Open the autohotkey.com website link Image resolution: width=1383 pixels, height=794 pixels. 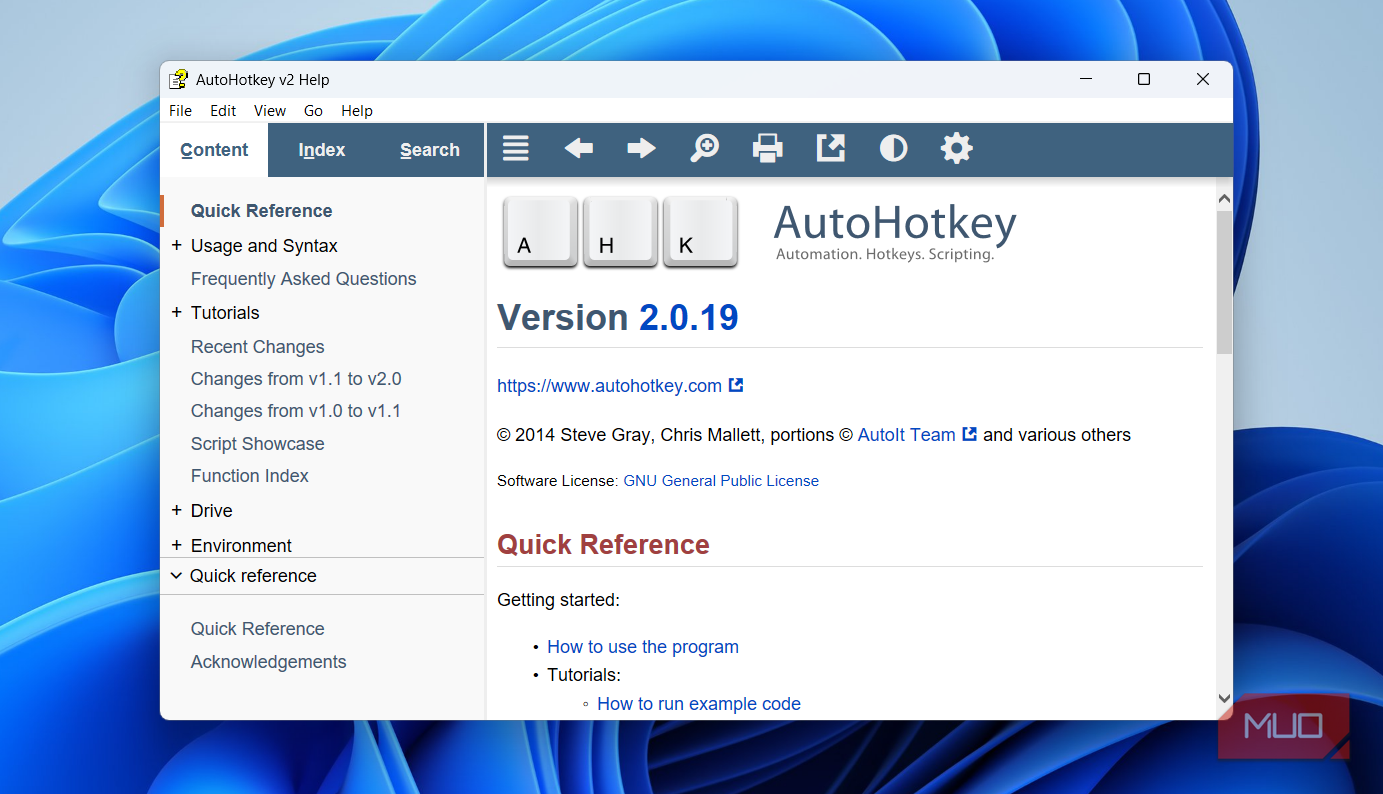(x=609, y=386)
